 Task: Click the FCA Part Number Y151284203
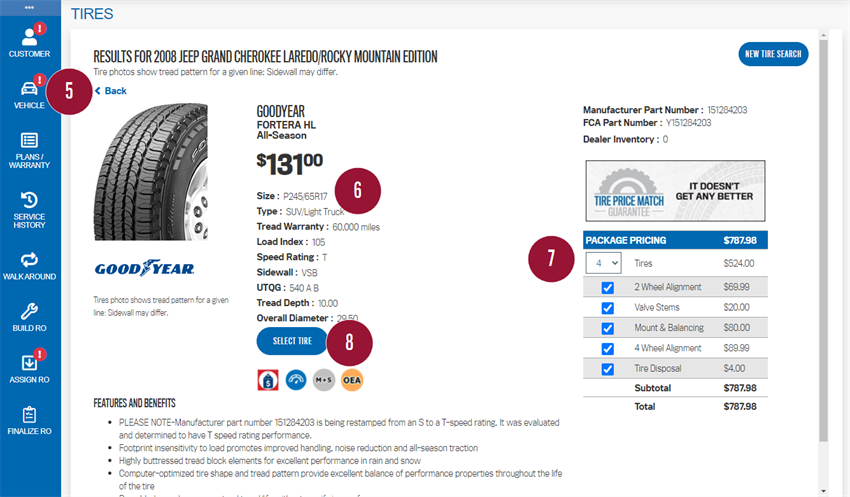[x=688, y=123]
